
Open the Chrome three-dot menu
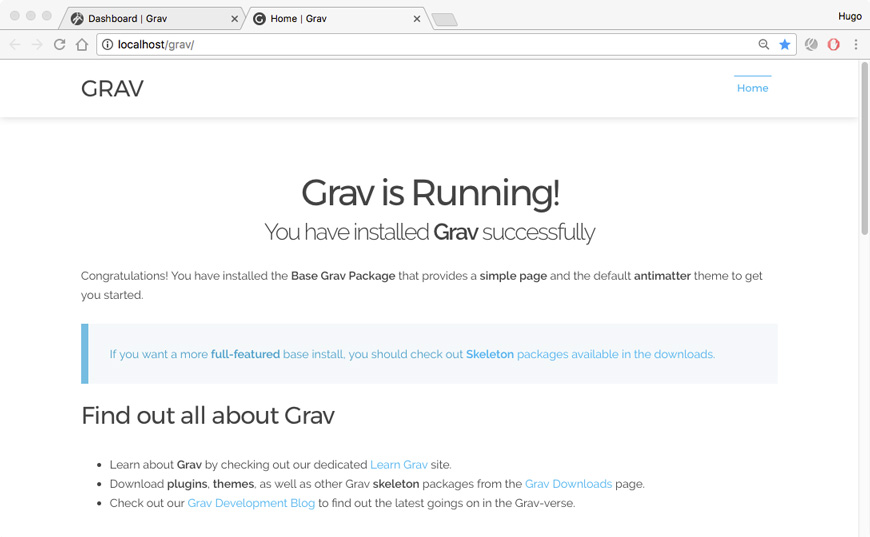856,44
